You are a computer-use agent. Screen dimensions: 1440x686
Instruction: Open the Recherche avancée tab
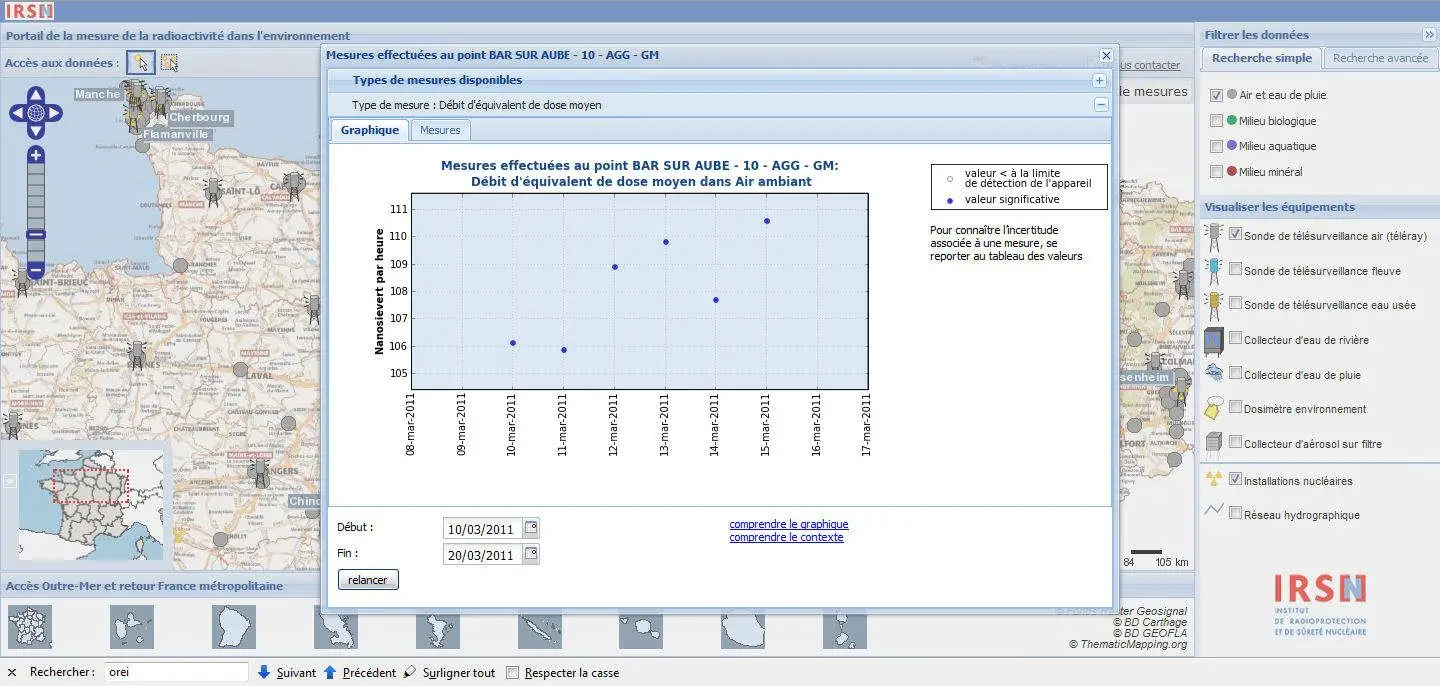pyautogui.click(x=1380, y=58)
